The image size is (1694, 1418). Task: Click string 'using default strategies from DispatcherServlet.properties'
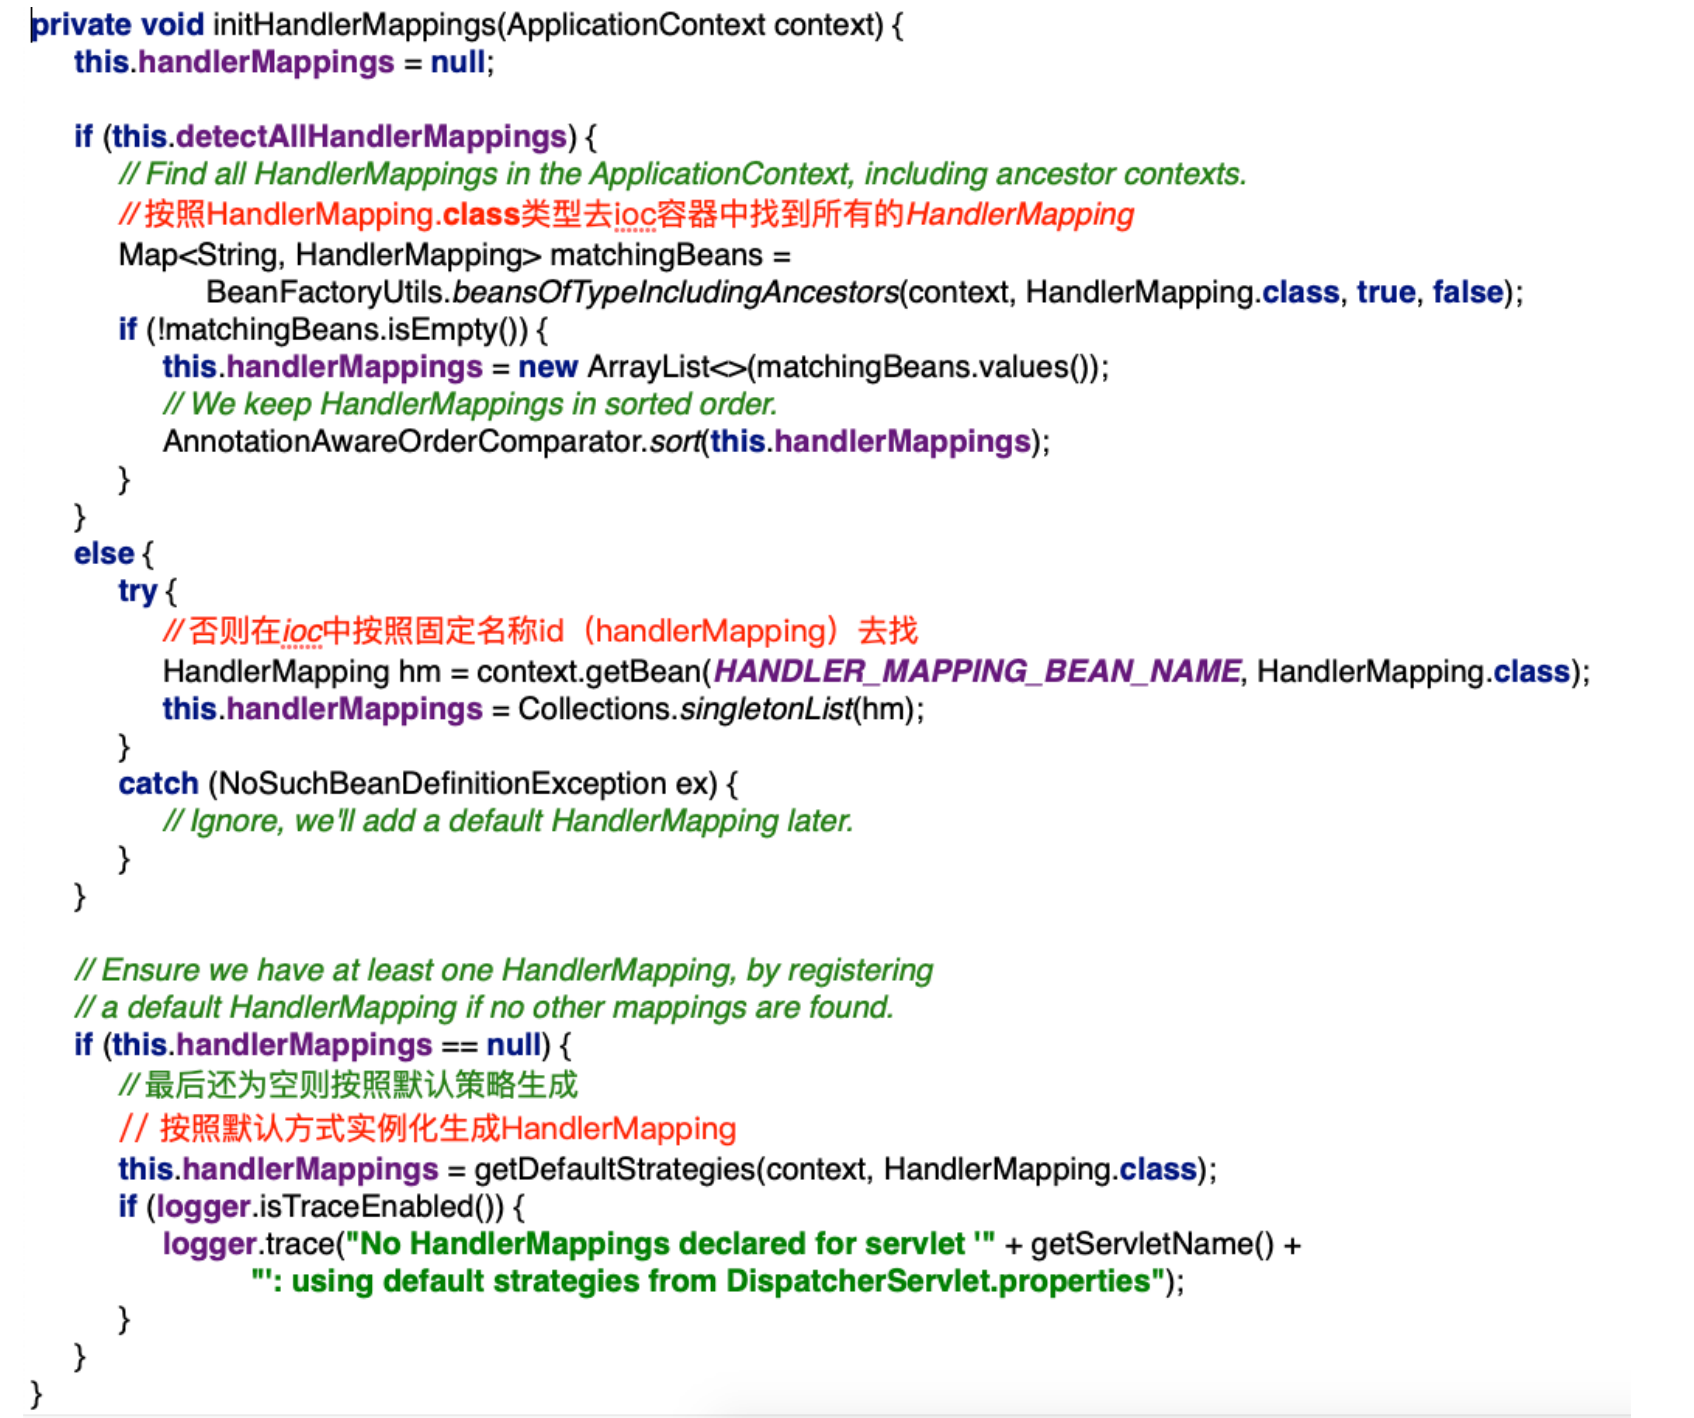coord(709,1281)
